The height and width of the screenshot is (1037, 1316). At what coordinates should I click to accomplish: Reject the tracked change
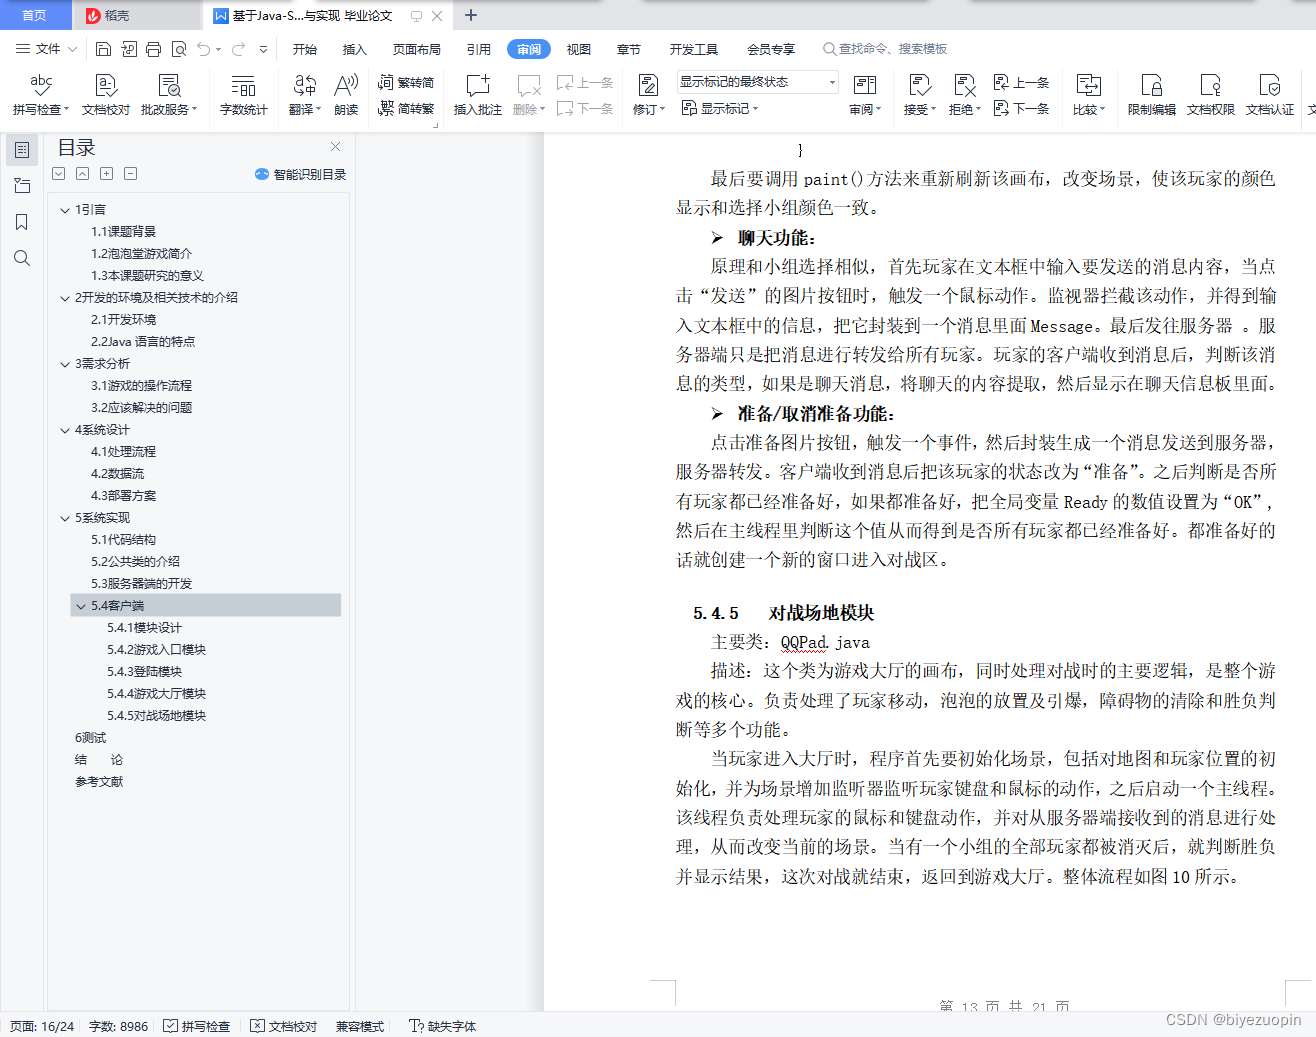[964, 95]
